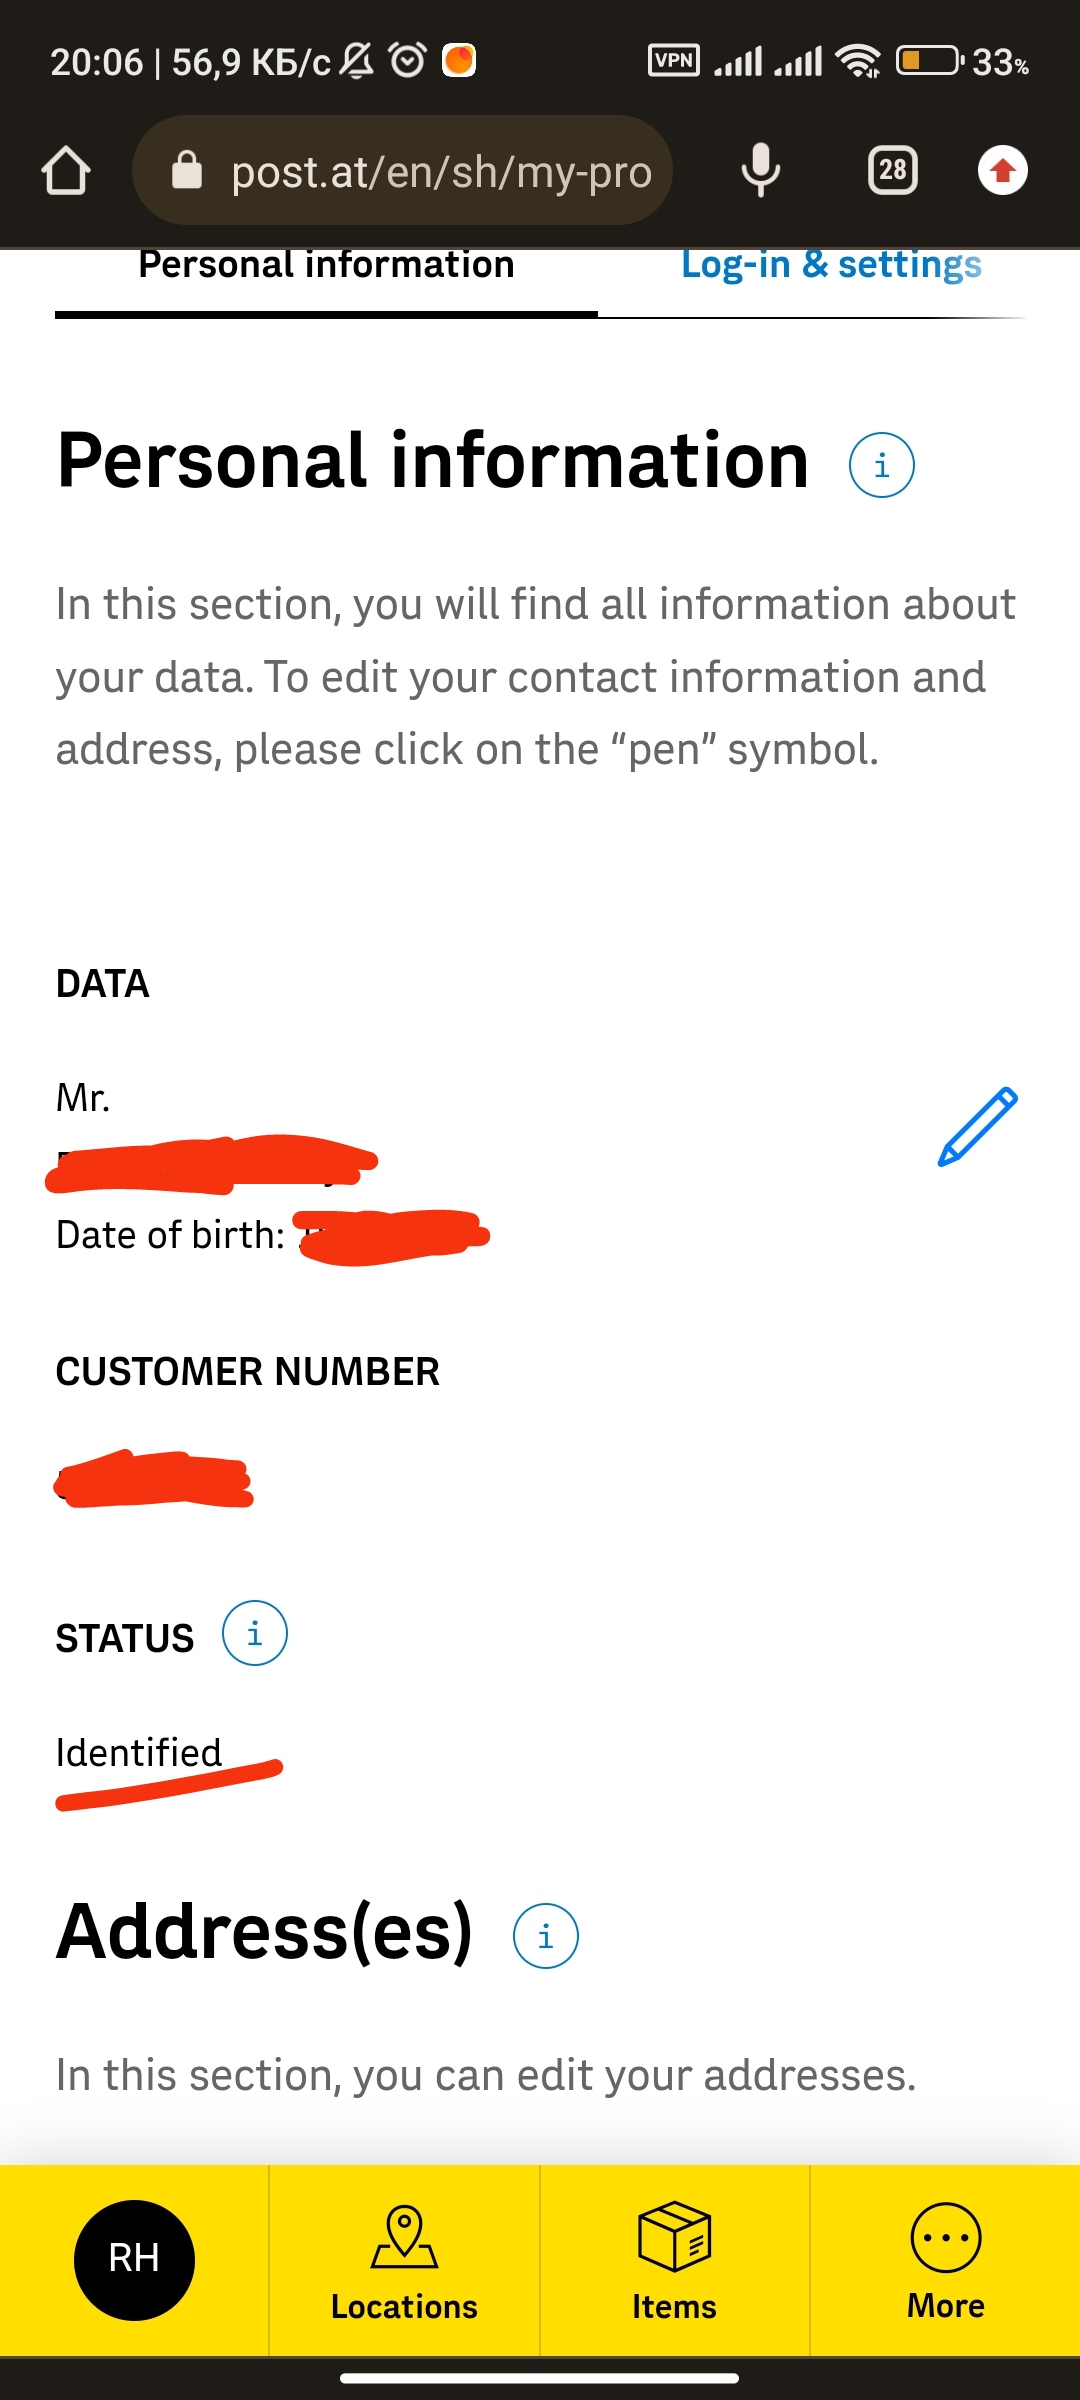
Task: Select the Personal information tab
Action: (326, 266)
